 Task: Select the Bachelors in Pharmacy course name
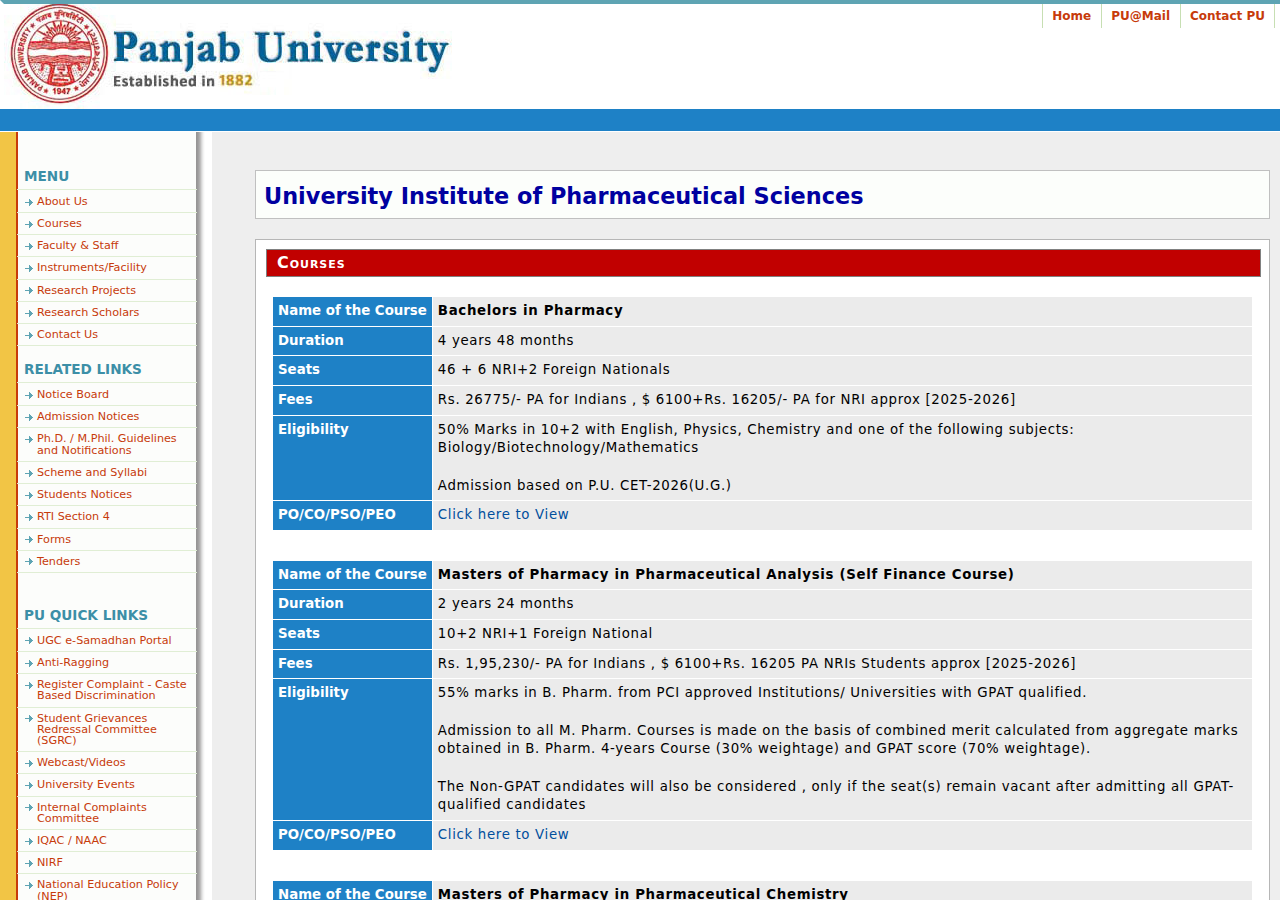coord(530,310)
